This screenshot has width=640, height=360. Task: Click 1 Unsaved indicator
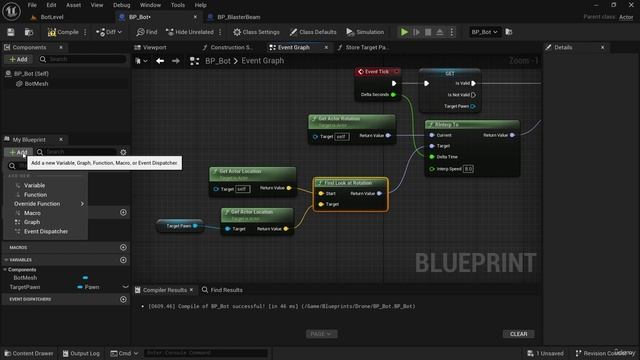[x=545, y=353]
